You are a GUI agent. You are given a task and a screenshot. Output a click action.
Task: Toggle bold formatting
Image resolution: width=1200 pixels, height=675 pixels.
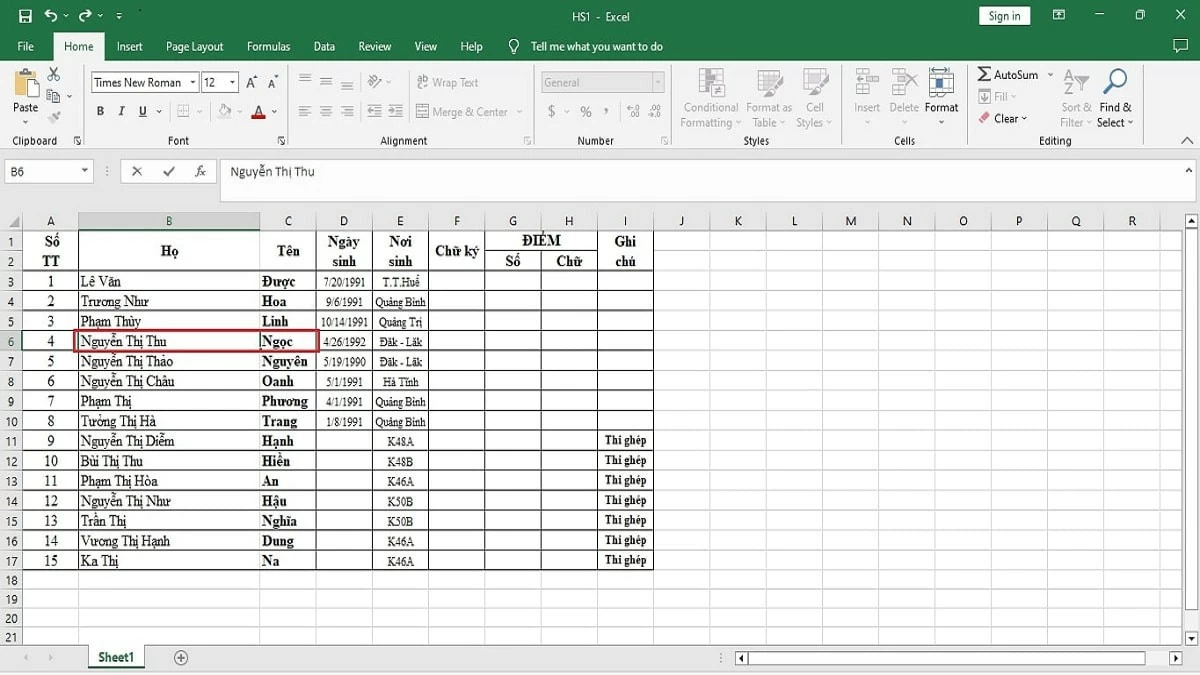click(x=100, y=111)
